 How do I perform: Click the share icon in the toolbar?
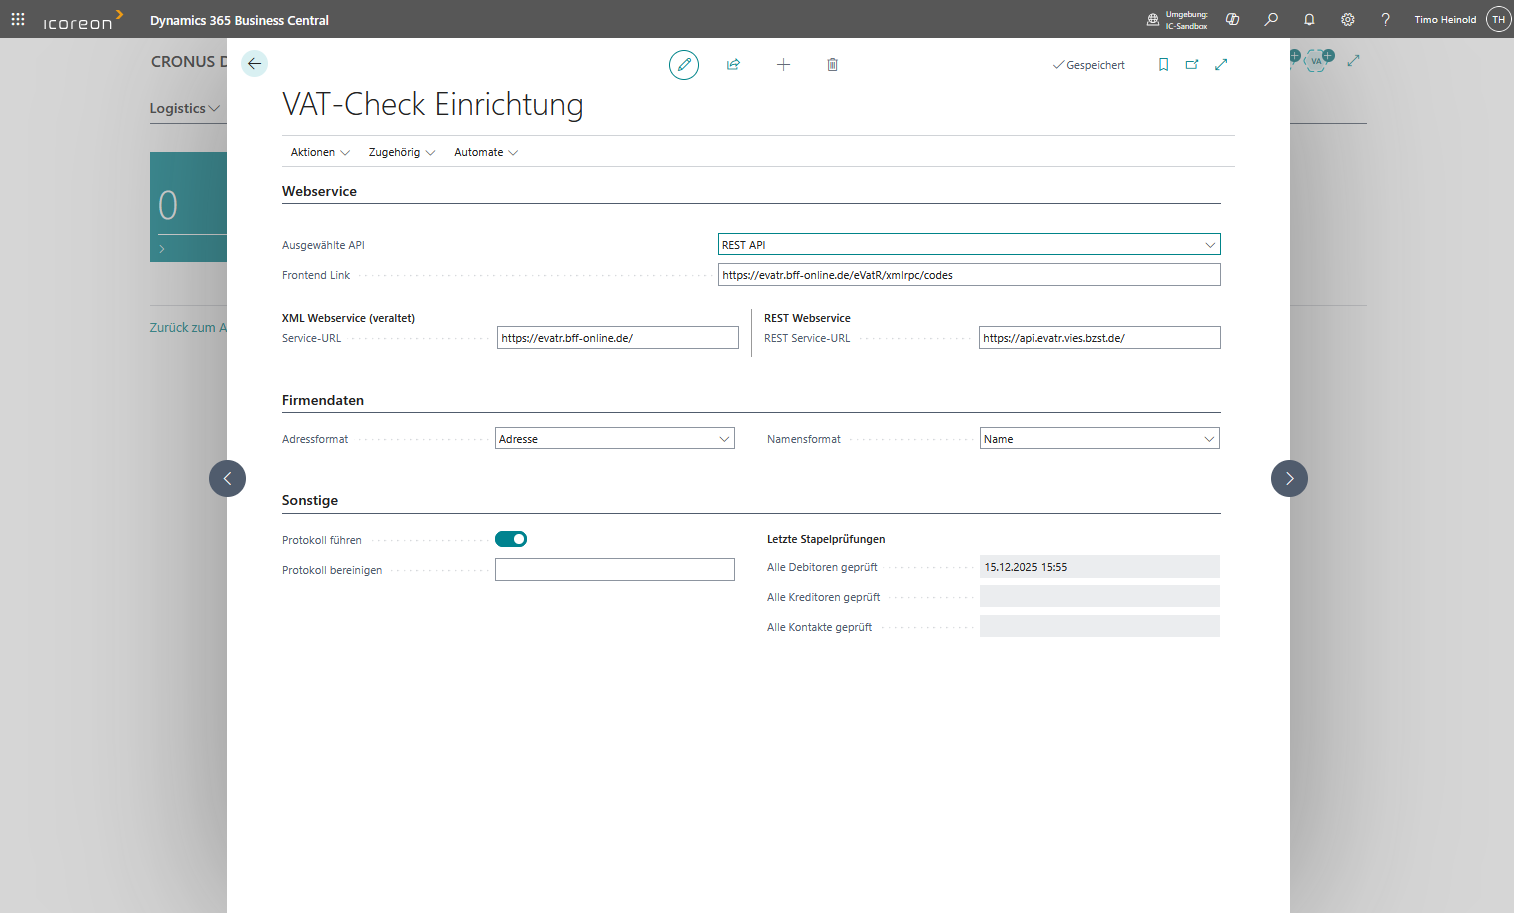pos(733,65)
